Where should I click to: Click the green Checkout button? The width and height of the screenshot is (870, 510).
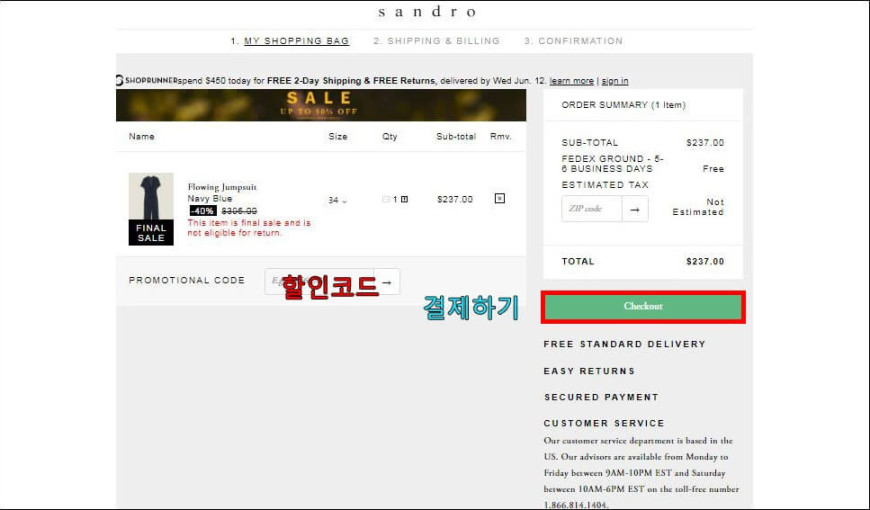tap(643, 306)
